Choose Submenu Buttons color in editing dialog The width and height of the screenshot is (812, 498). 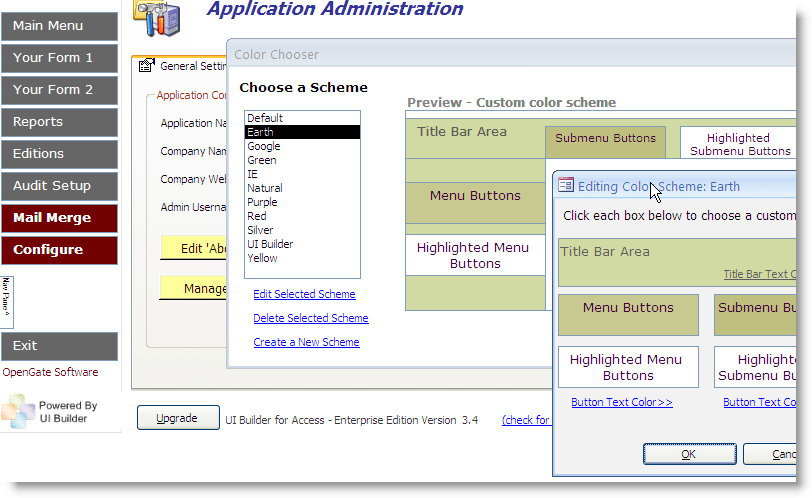tap(755, 315)
